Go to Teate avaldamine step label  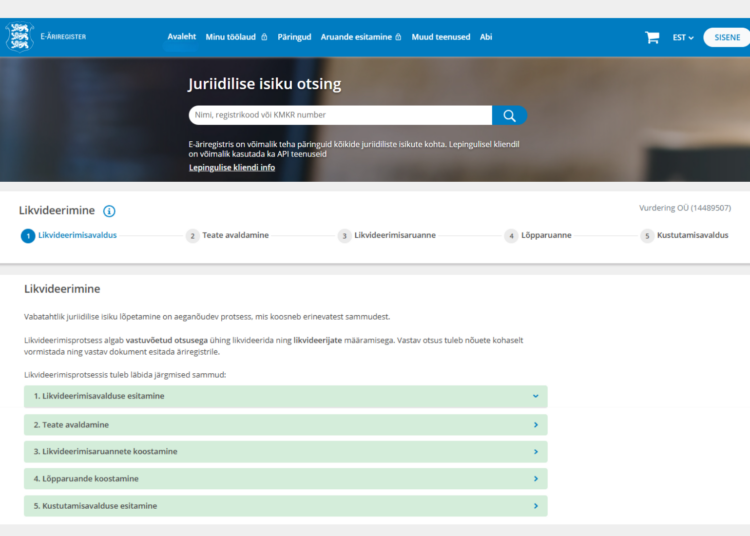coord(235,235)
